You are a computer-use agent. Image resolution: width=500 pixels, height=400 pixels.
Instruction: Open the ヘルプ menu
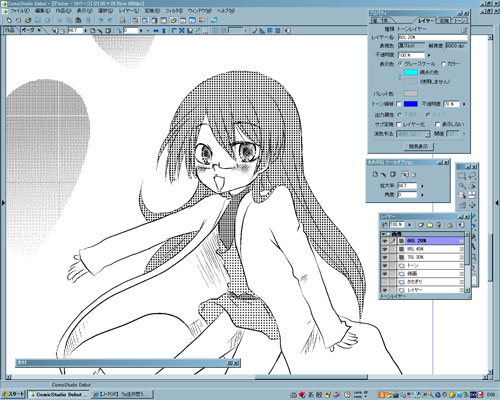click(226, 11)
